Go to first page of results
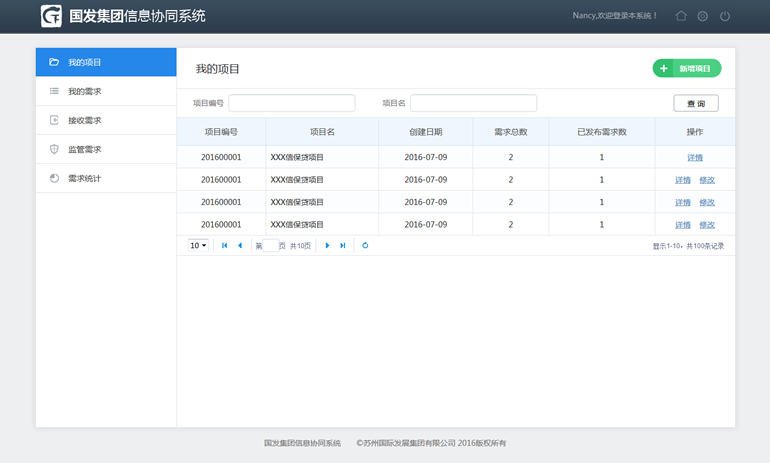 [224, 245]
